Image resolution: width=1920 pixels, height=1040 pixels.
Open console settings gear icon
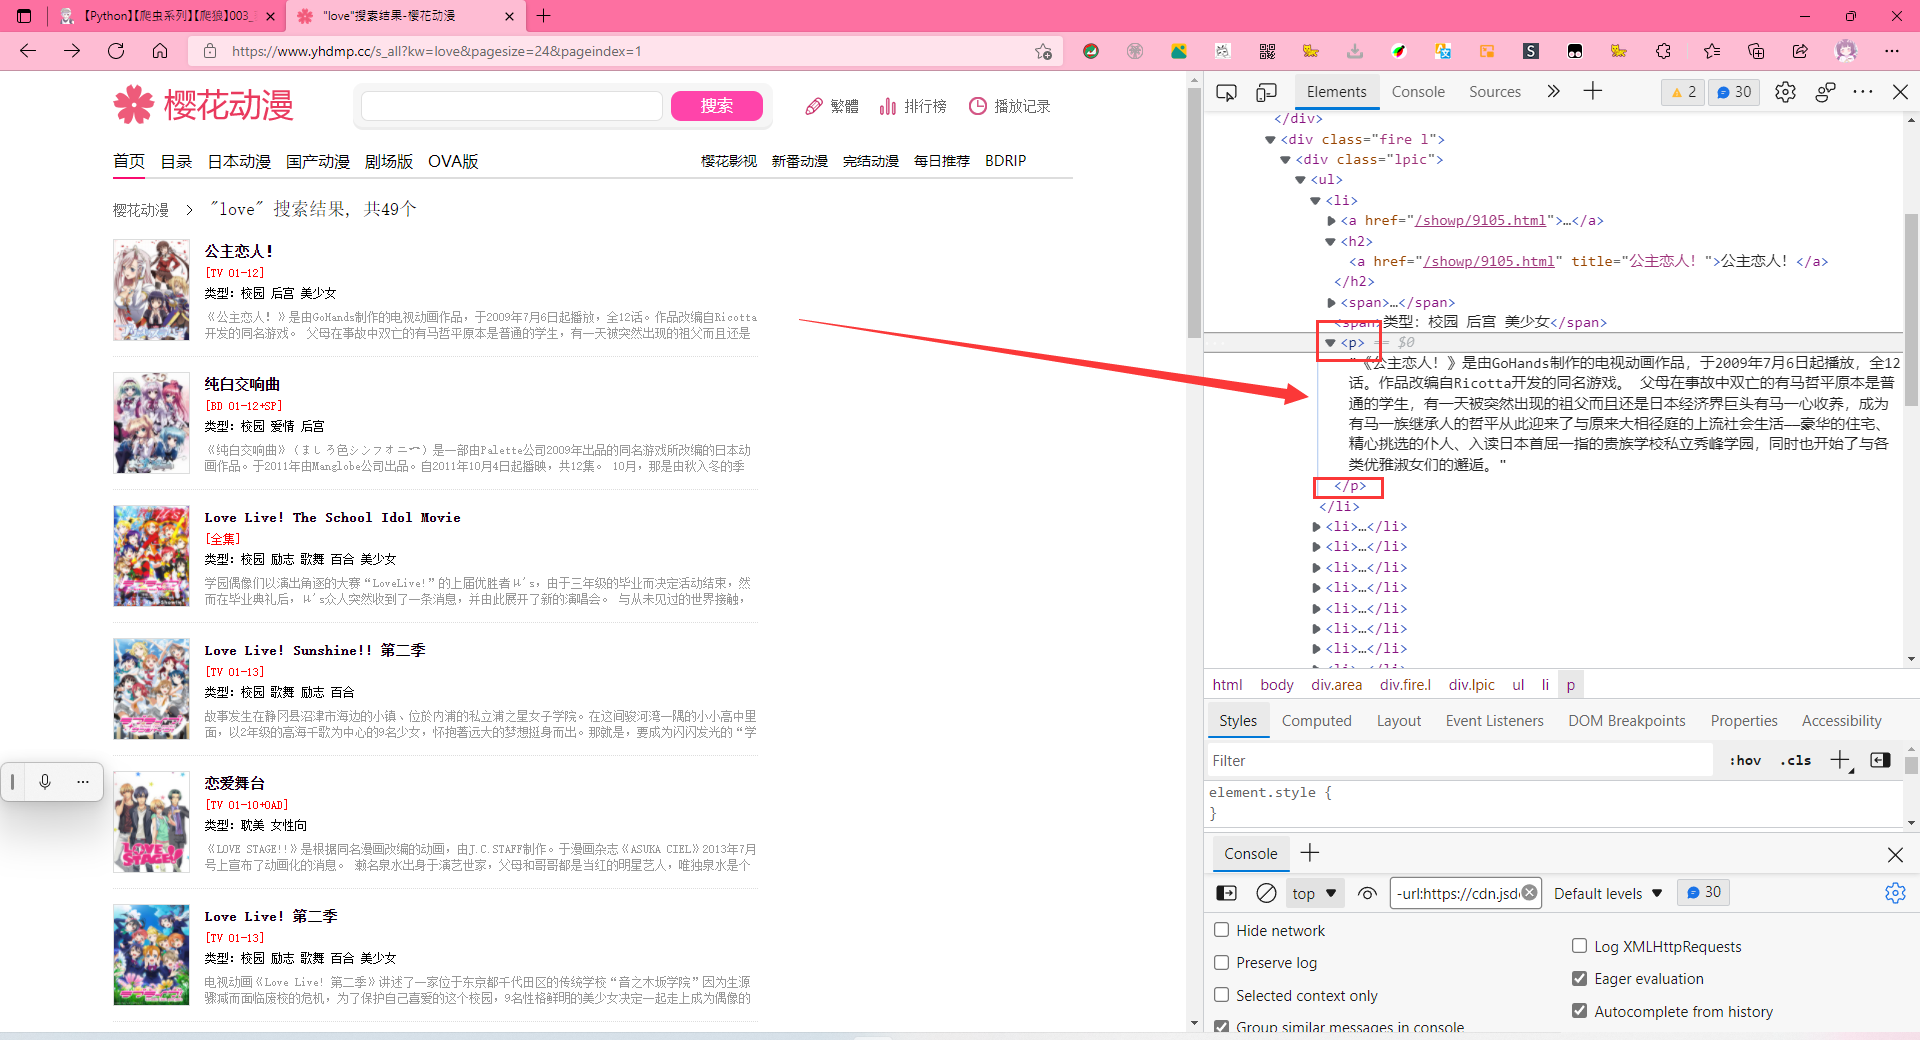coord(1895,893)
